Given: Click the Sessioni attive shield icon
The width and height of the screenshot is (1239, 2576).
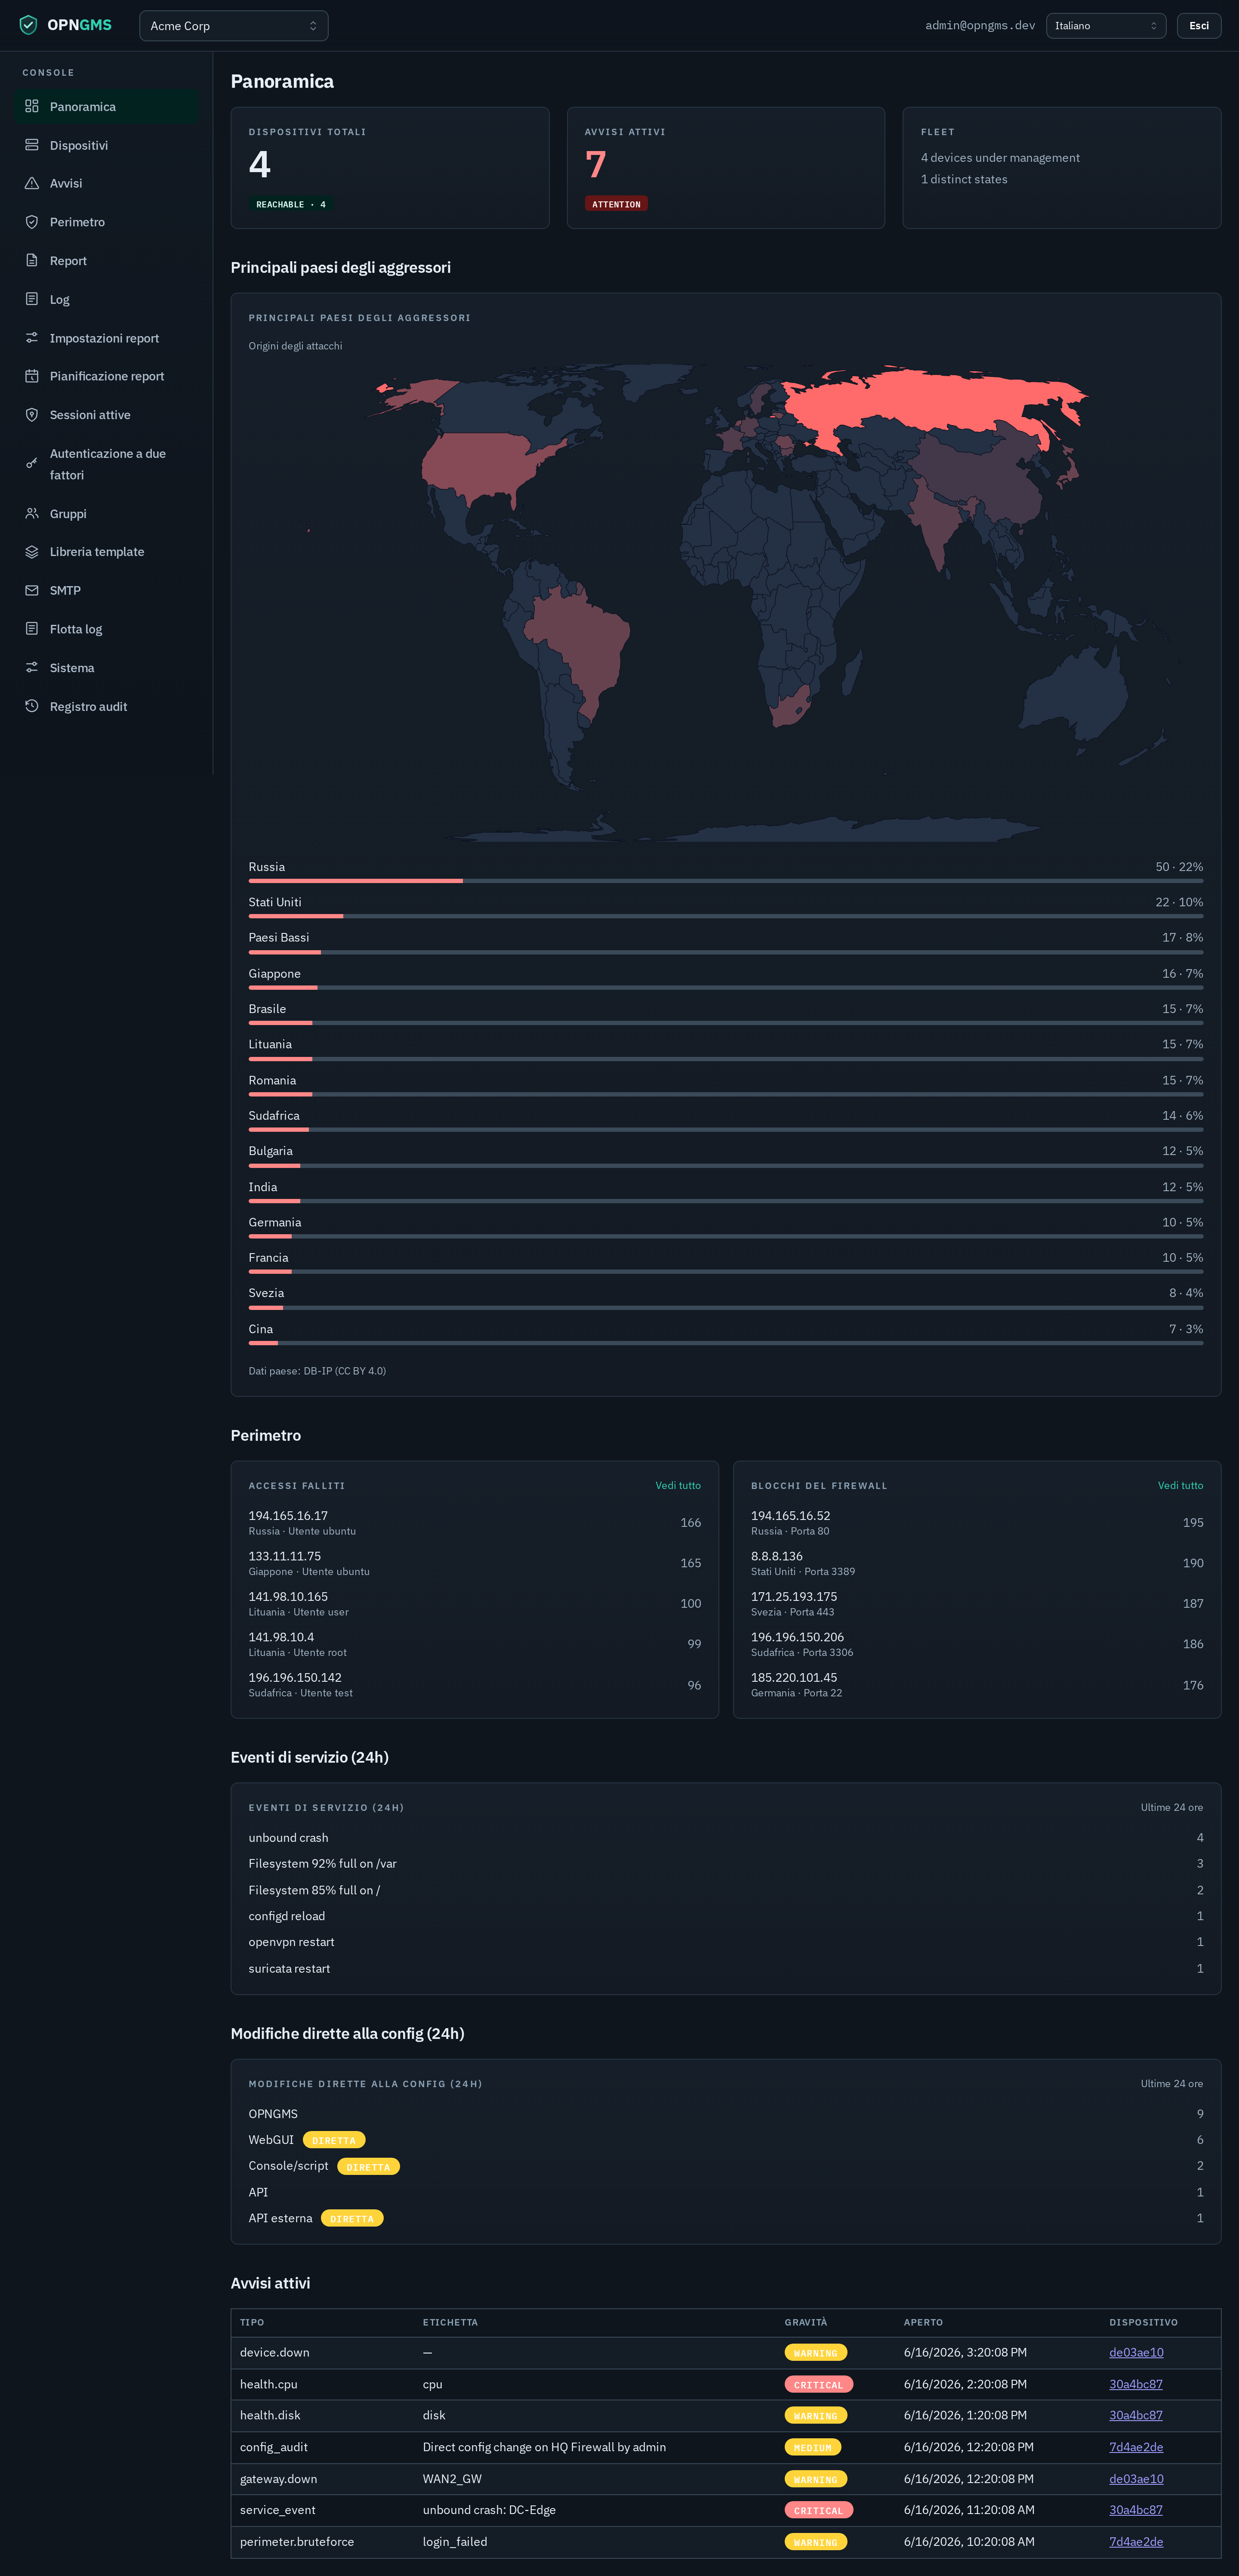Looking at the screenshot, I should [32, 415].
